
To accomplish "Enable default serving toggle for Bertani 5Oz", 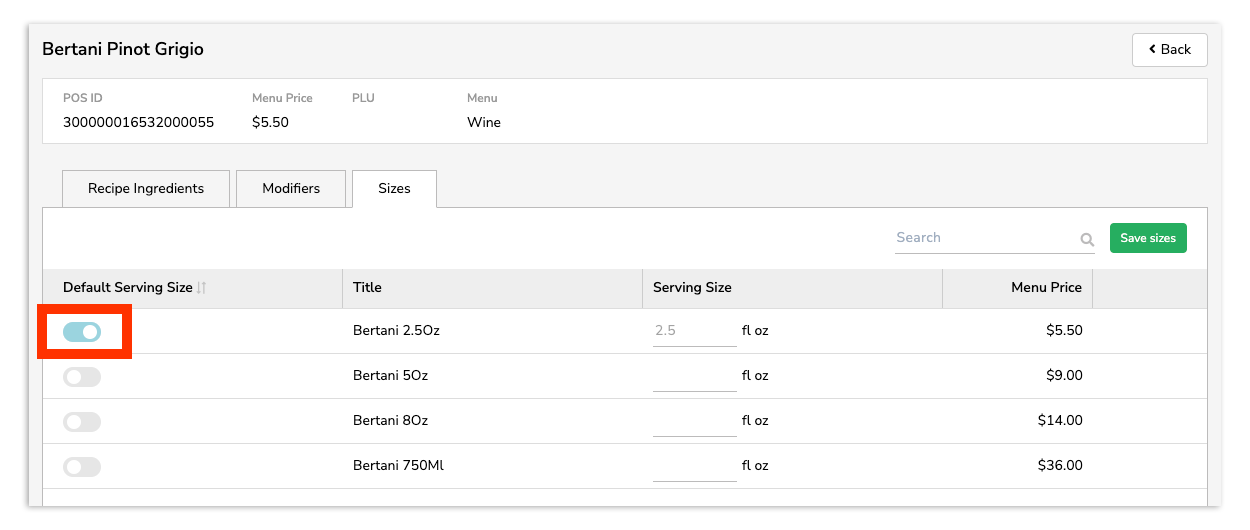I will pyautogui.click(x=82, y=377).
